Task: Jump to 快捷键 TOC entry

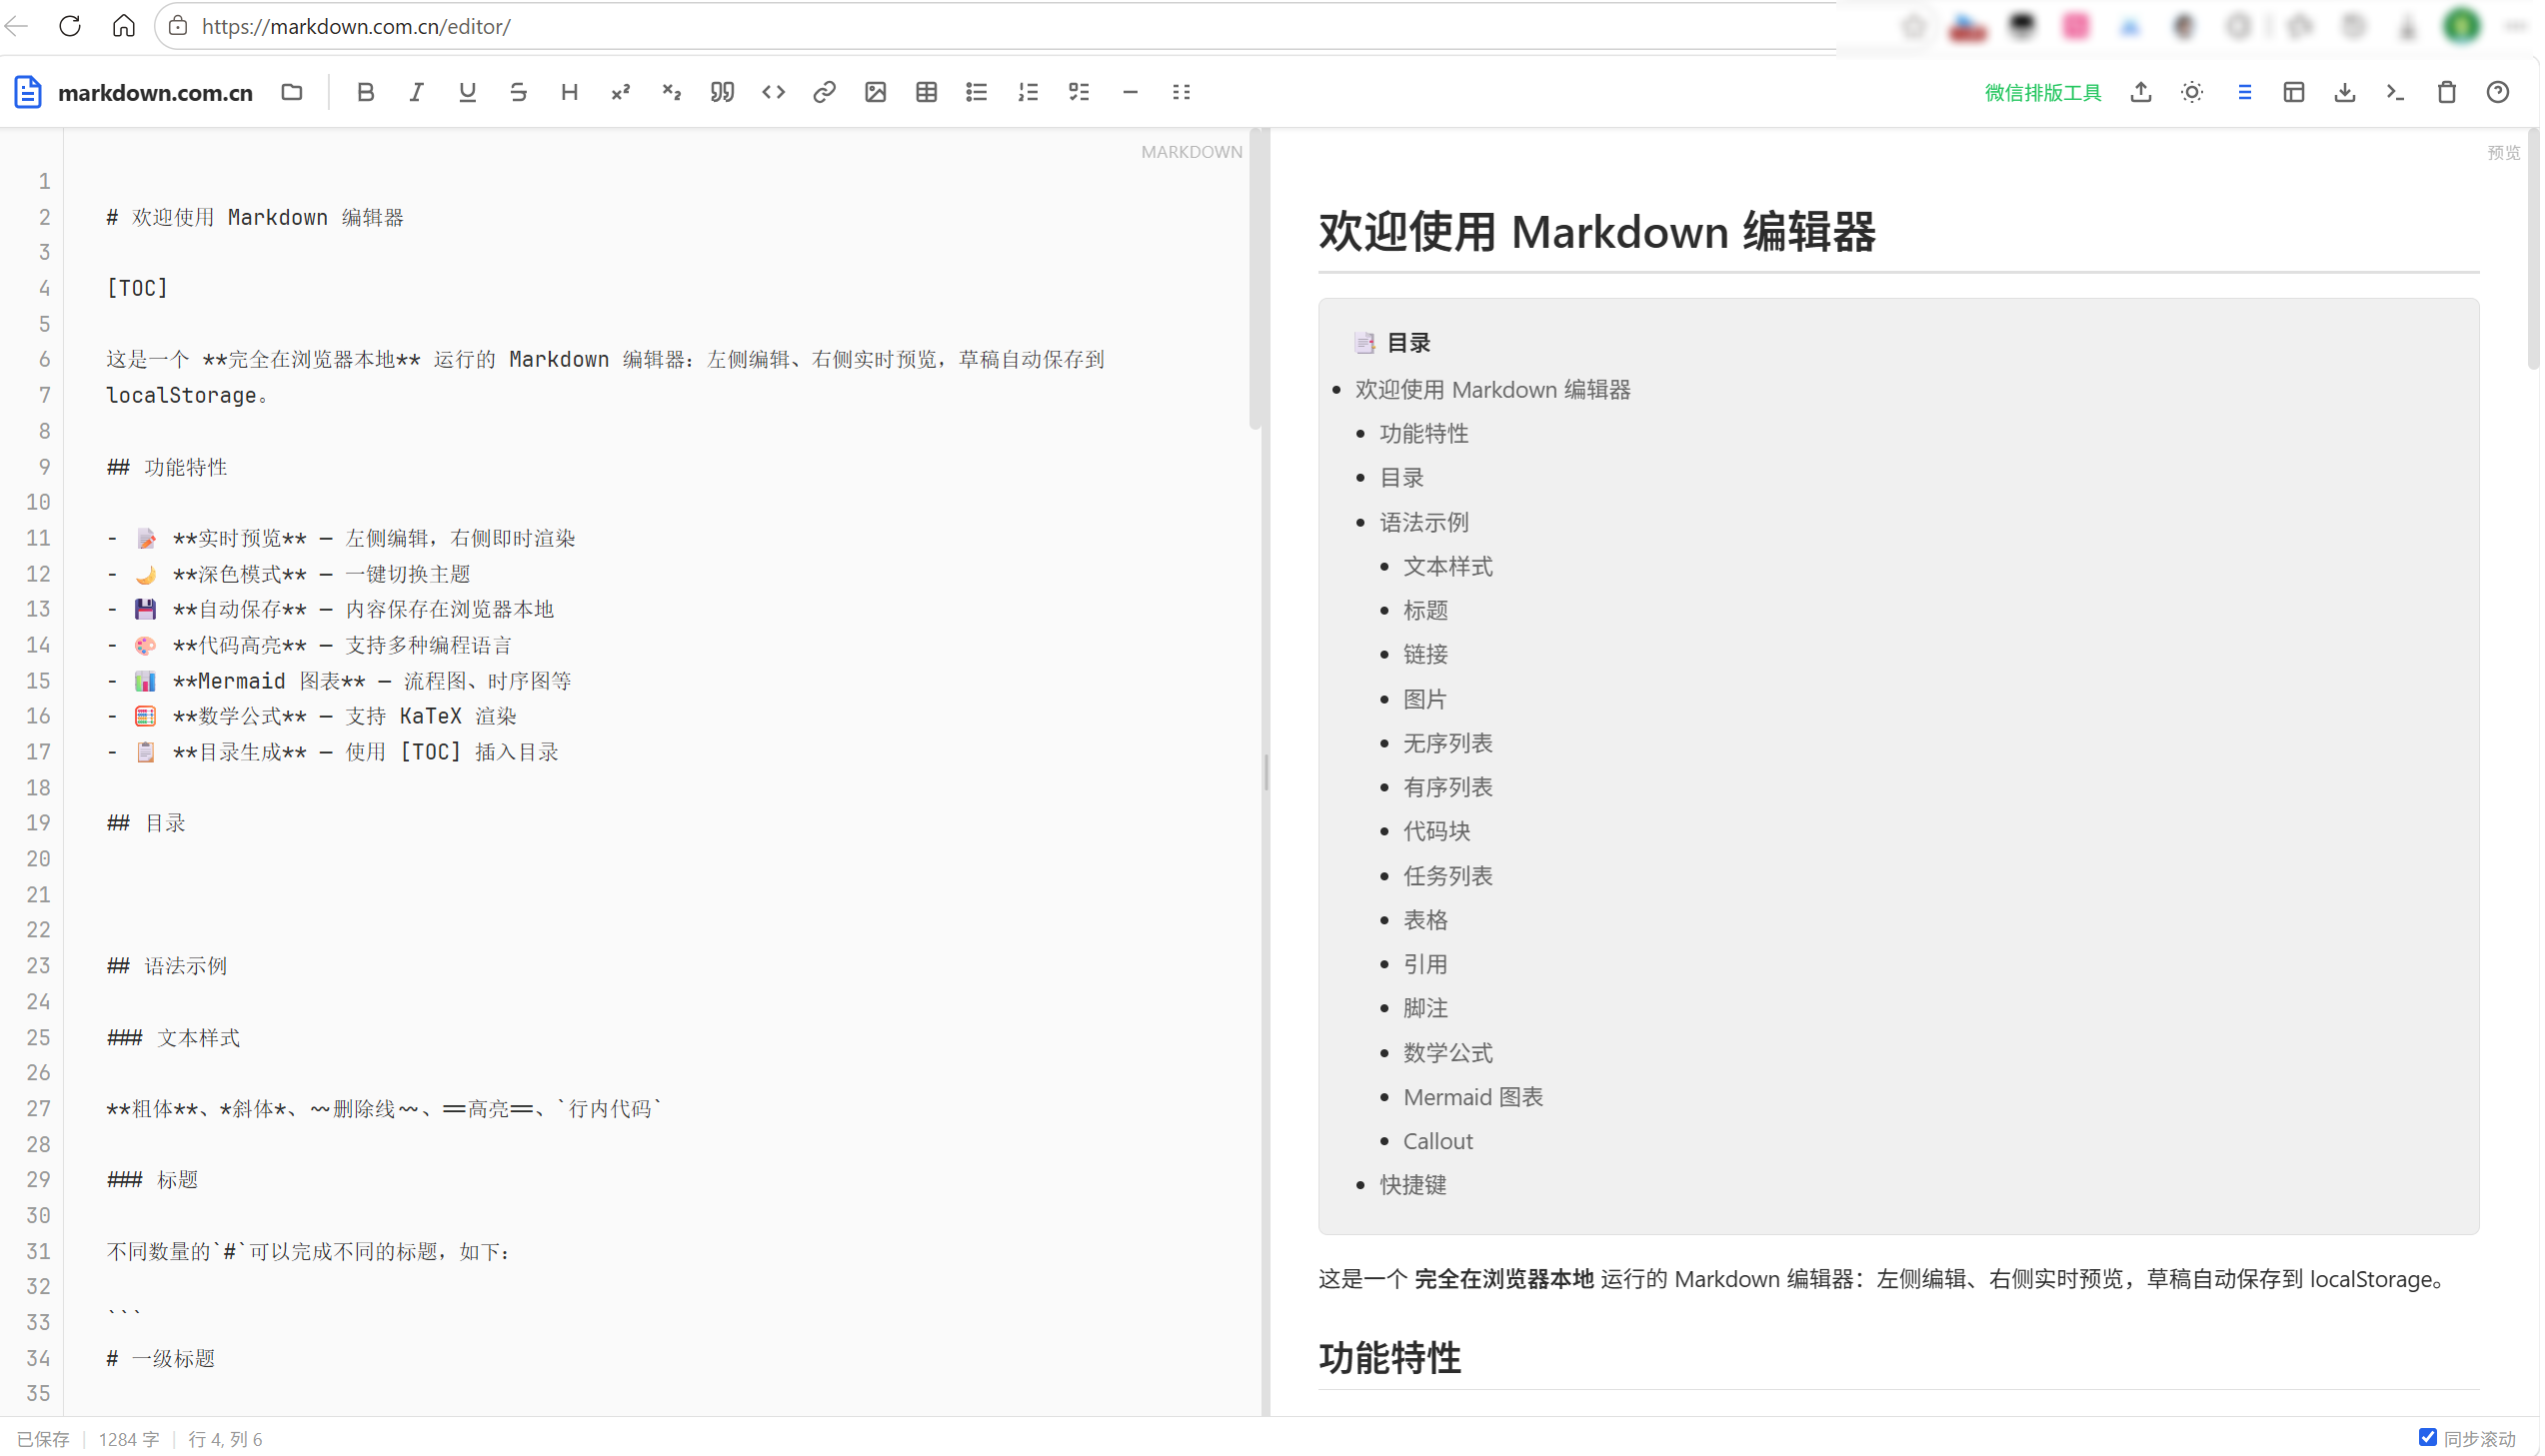Action: pyautogui.click(x=1414, y=1185)
